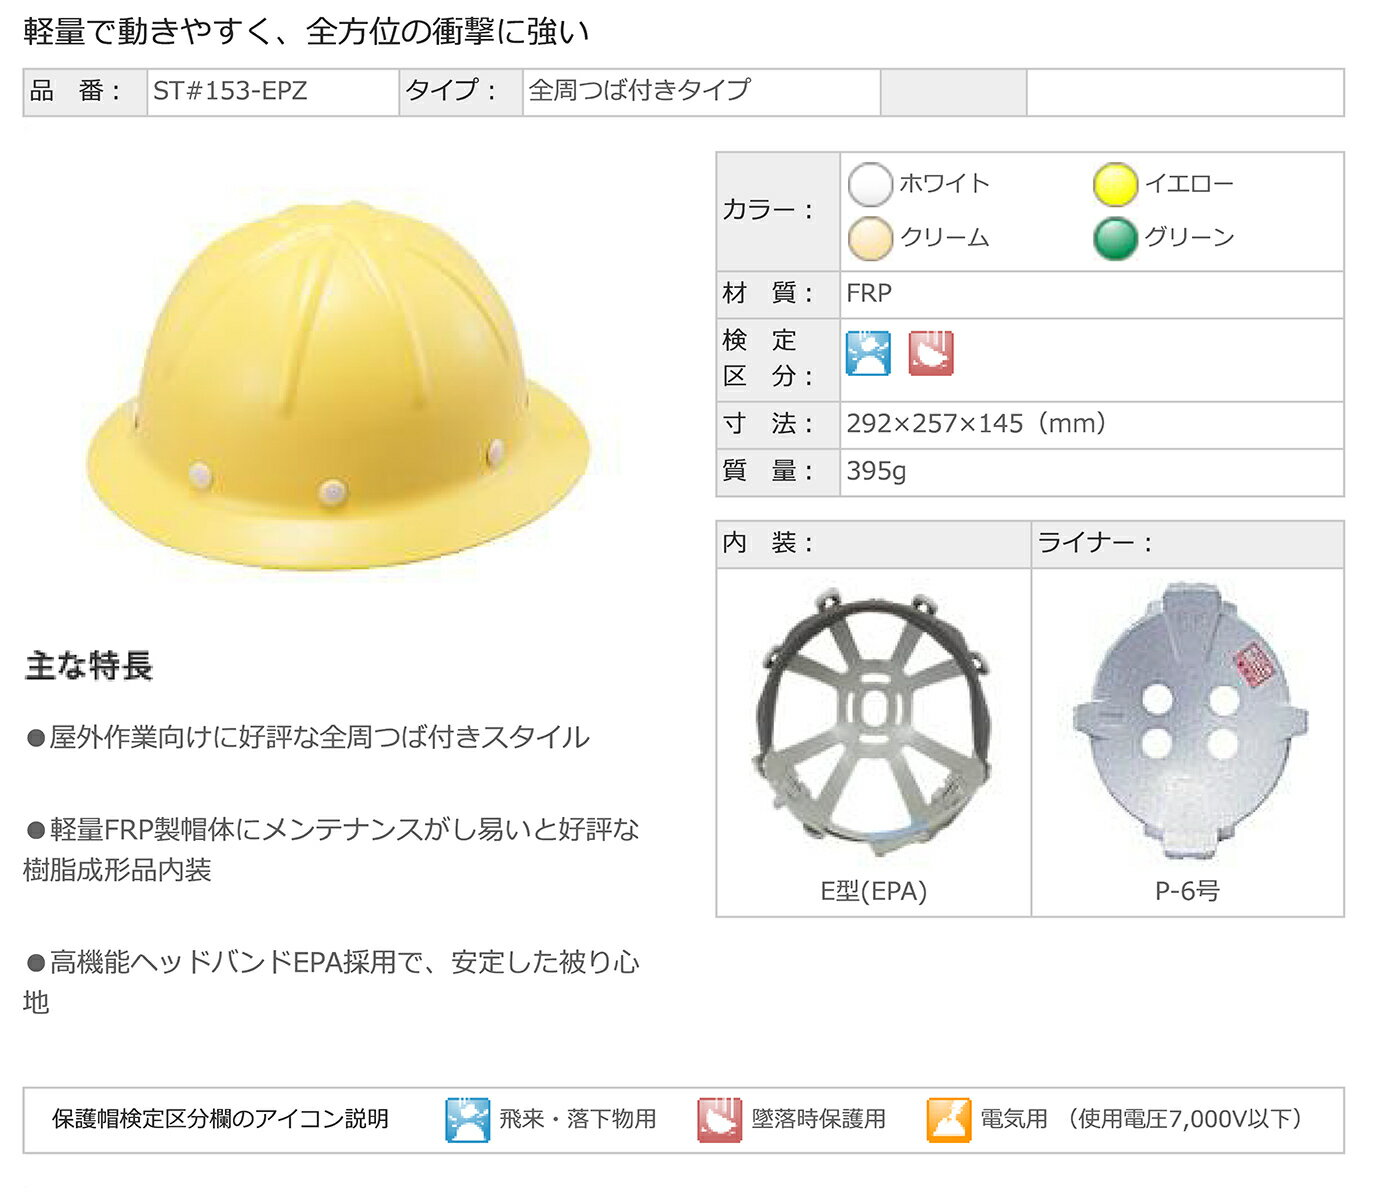Pick the green グリーン color swatch
Image resolution: width=1375 pixels, height=1200 pixels.
[1115, 238]
